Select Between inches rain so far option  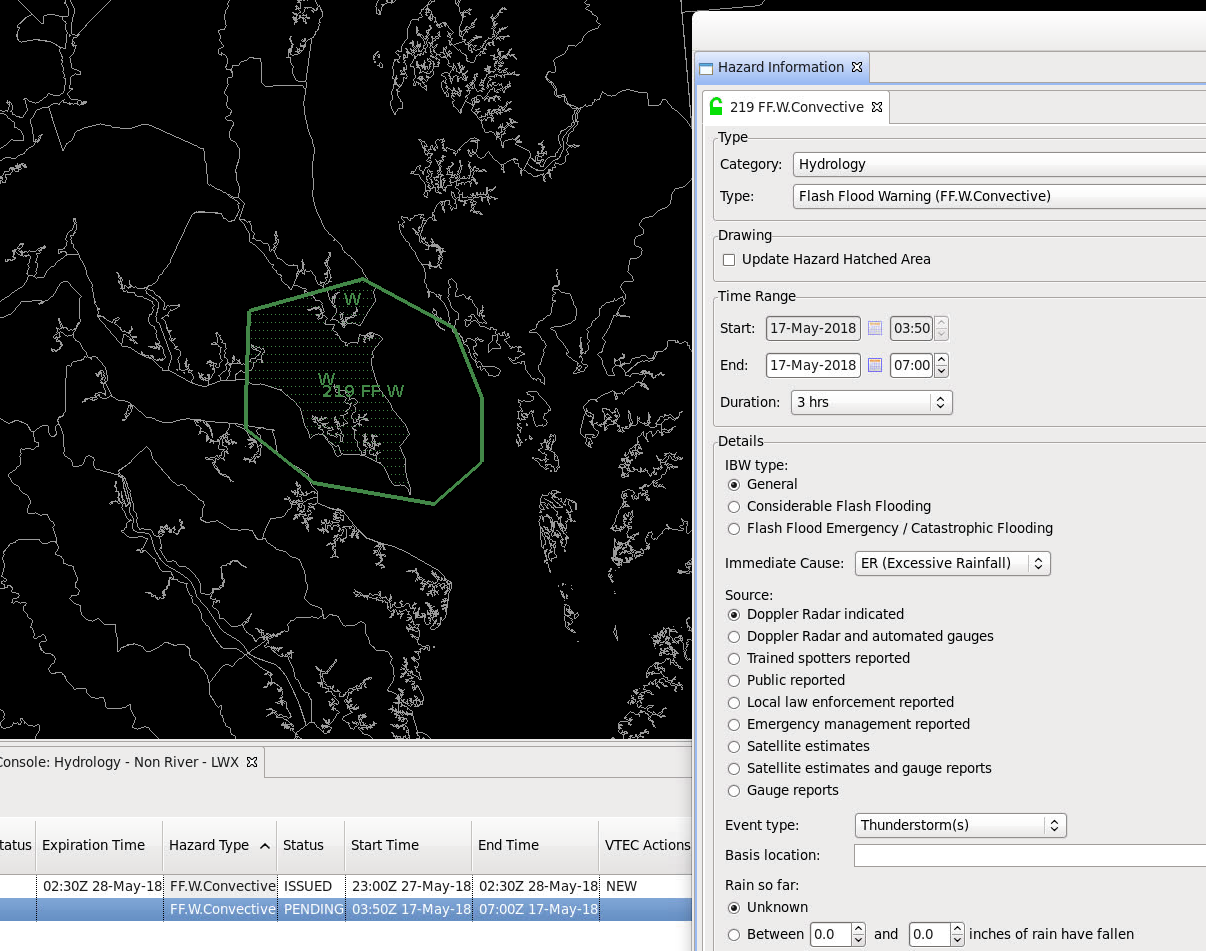coord(734,935)
